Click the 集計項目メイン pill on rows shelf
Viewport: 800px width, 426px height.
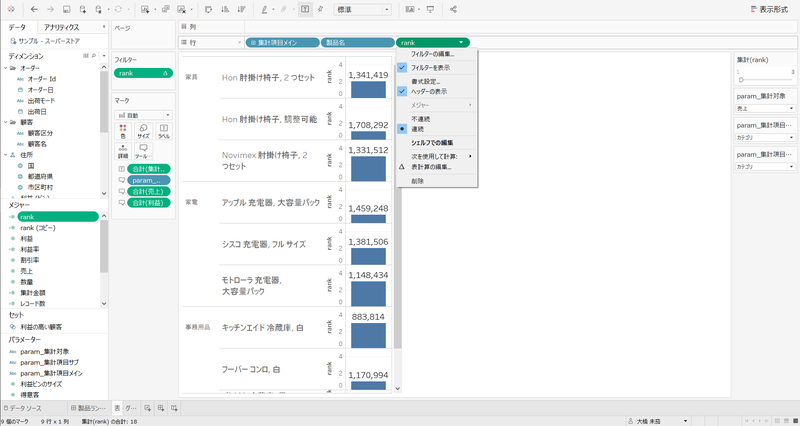(x=282, y=43)
